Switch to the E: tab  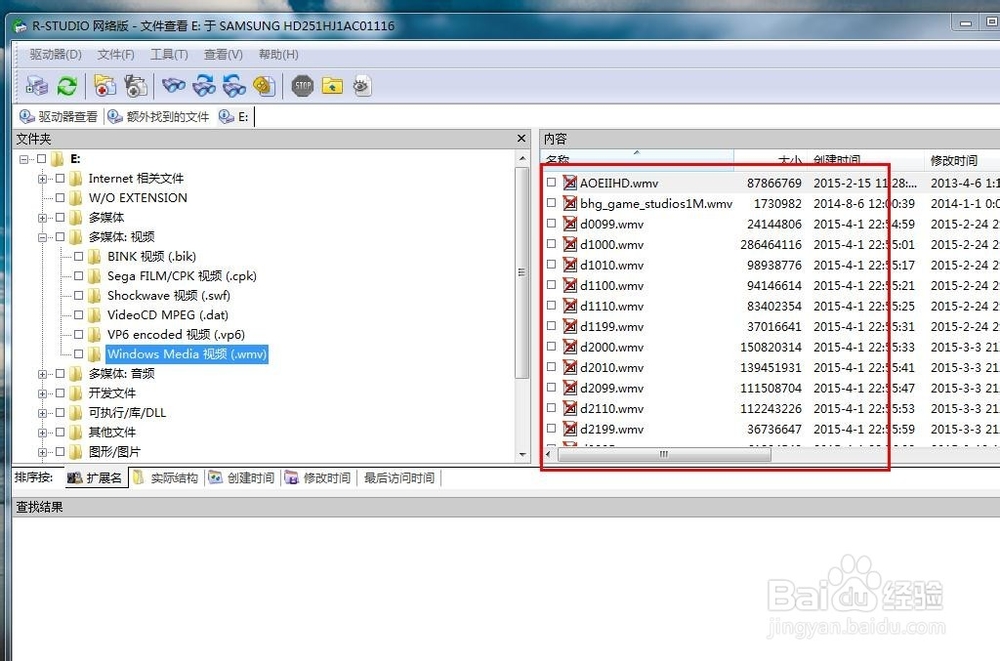coord(234,117)
